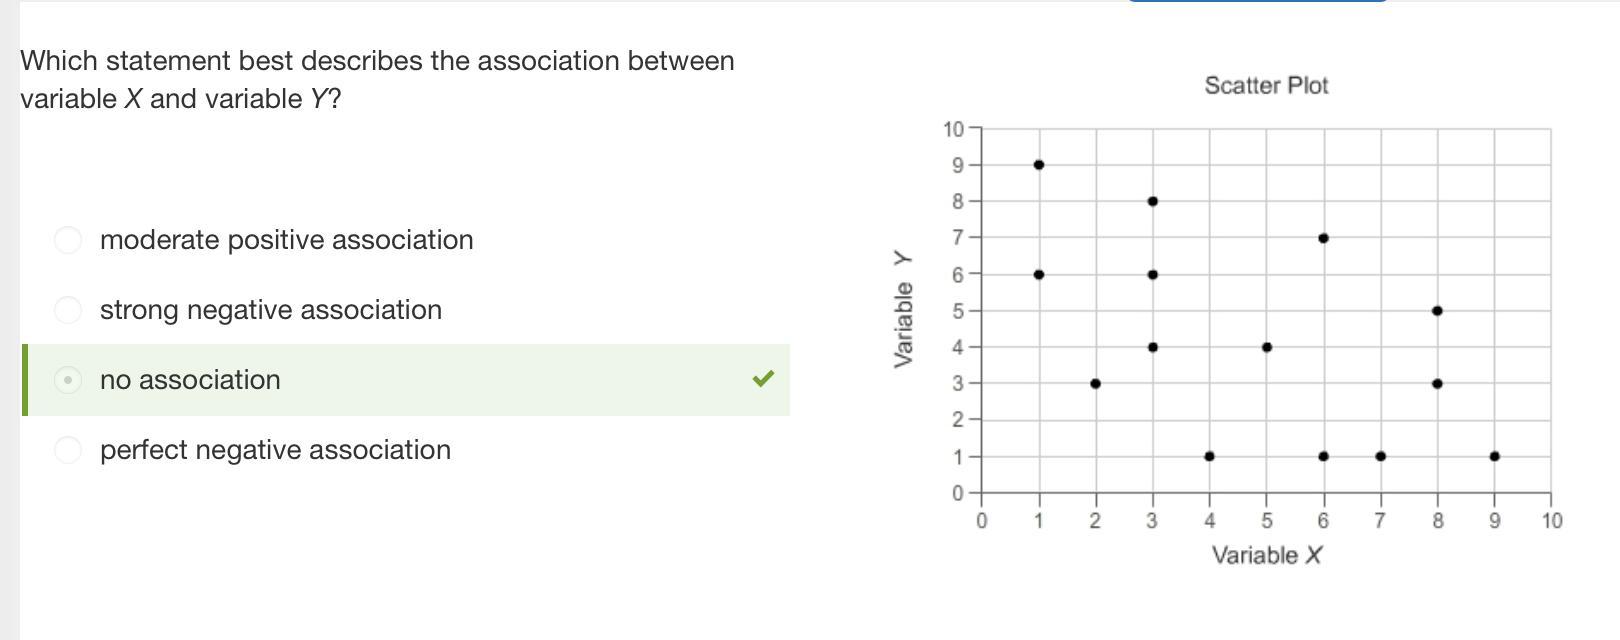Click the Scatter Plot chart title
This screenshot has height=640, width=1620.
click(1266, 86)
